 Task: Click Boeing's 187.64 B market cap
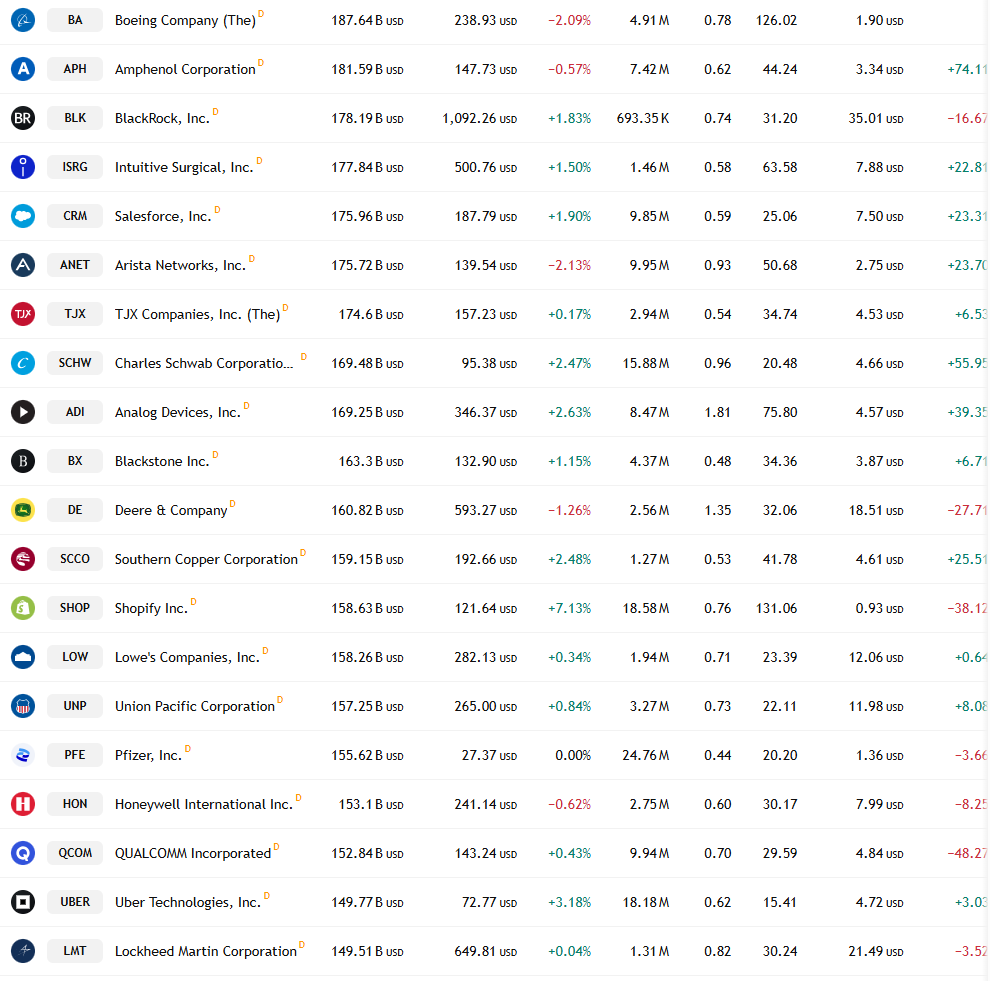coord(367,21)
